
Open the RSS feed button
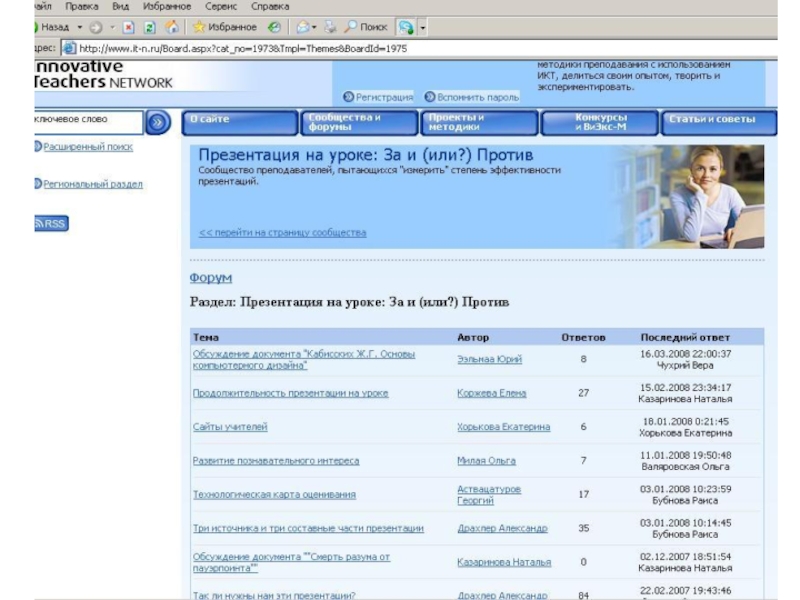tap(51, 224)
